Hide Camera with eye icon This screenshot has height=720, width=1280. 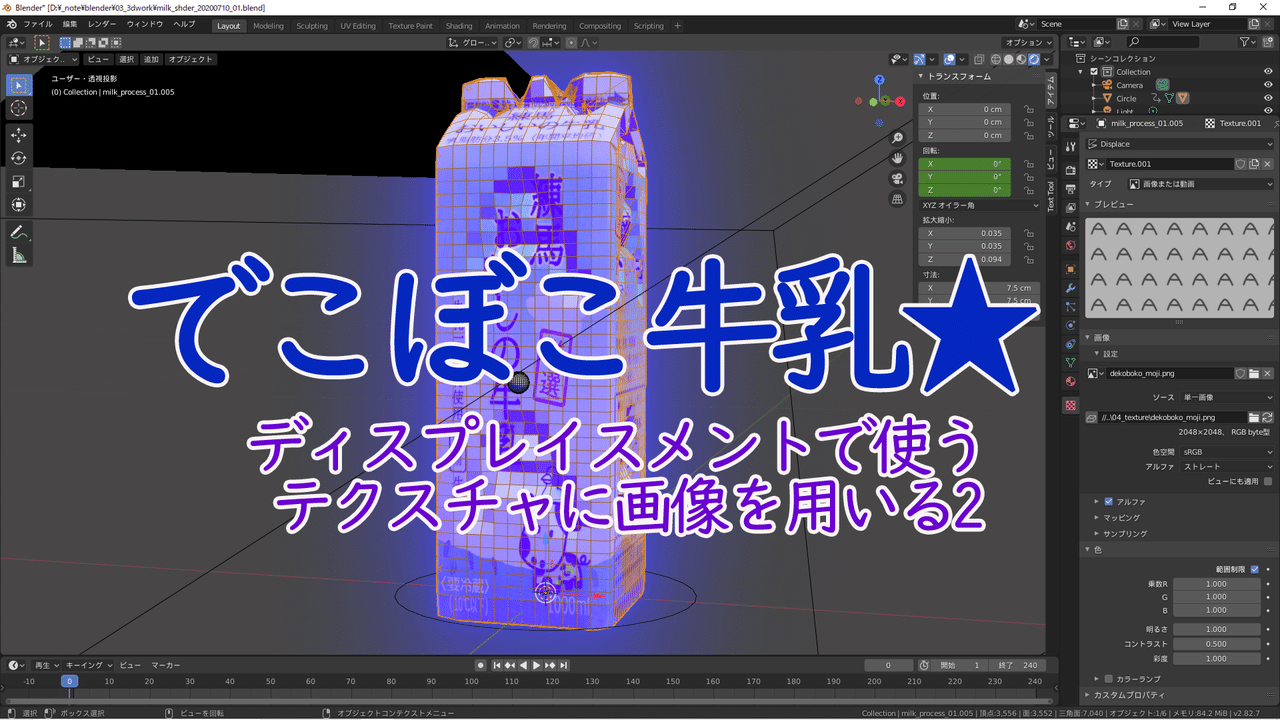tap(1268, 85)
